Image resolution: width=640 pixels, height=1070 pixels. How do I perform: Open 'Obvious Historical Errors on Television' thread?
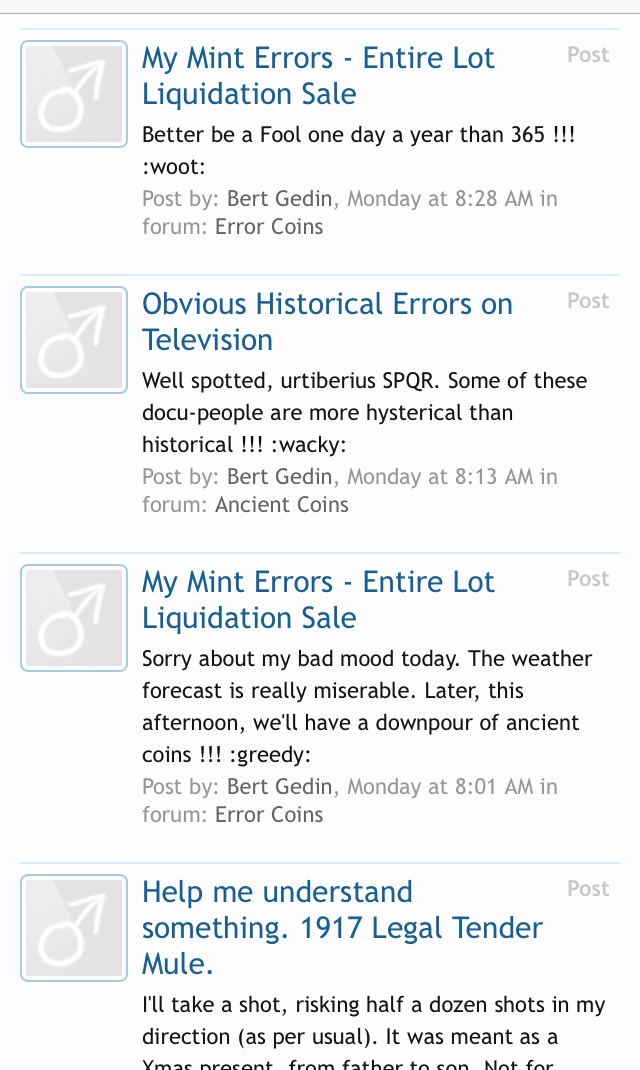click(x=327, y=322)
